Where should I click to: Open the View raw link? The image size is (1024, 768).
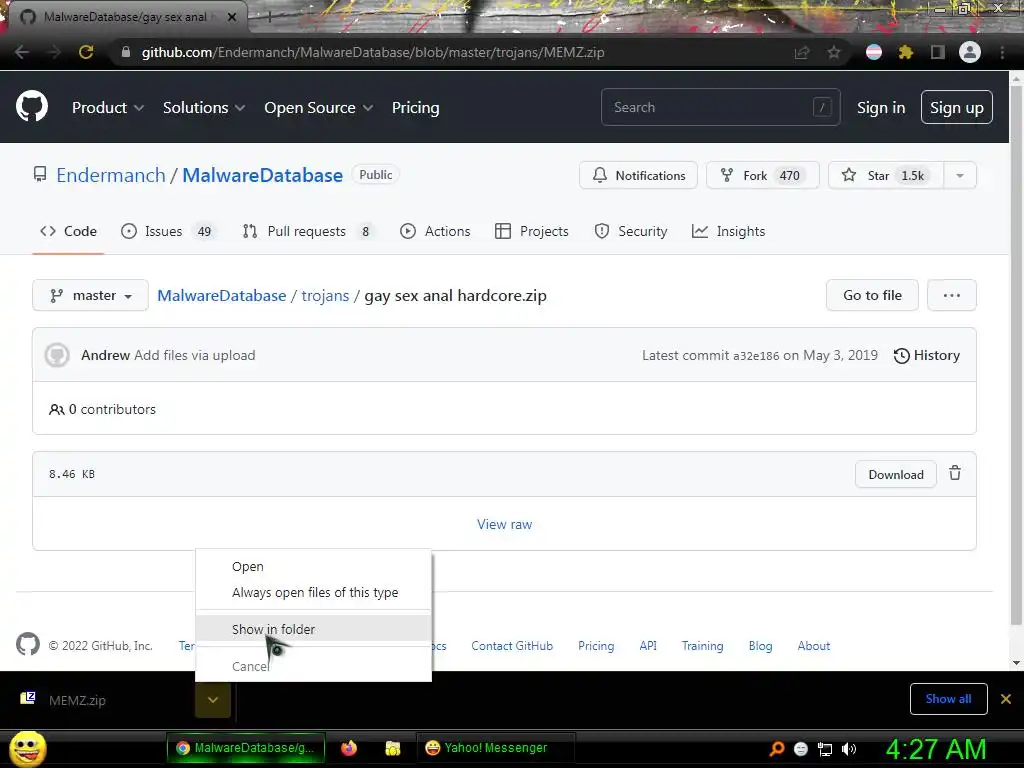click(x=504, y=524)
